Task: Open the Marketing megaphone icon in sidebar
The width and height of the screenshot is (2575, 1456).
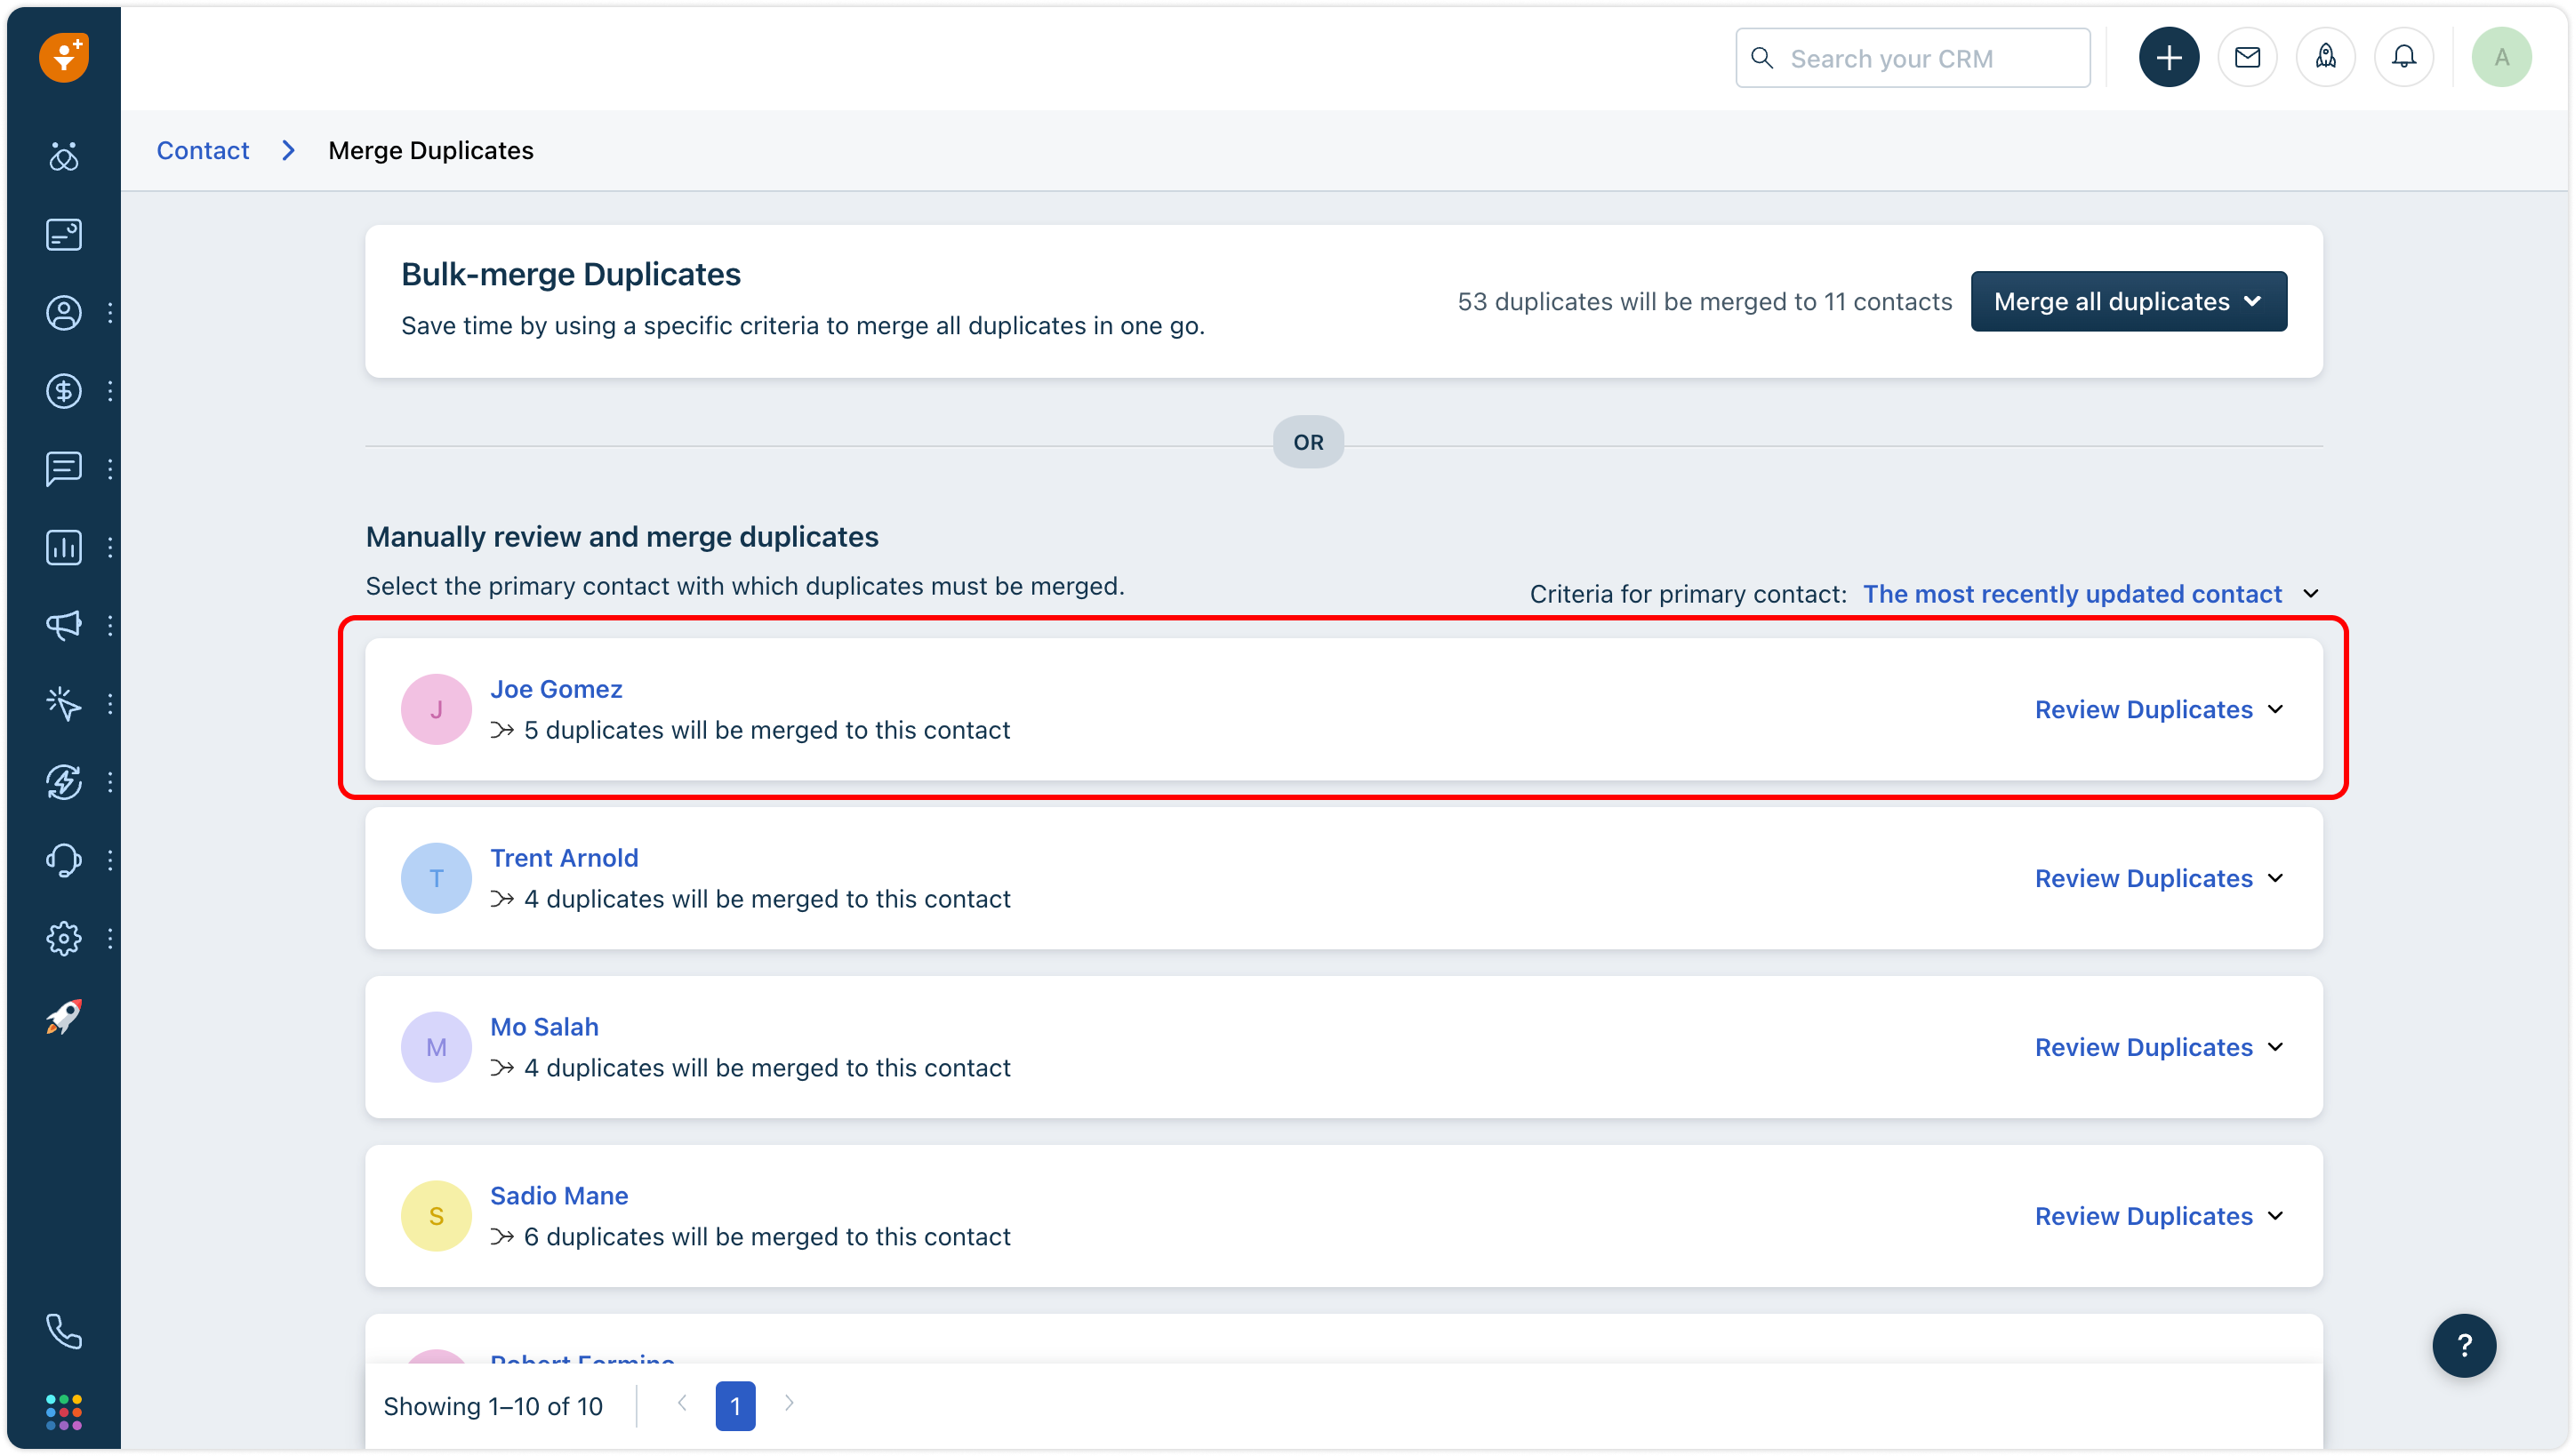Action: [x=64, y=626]
